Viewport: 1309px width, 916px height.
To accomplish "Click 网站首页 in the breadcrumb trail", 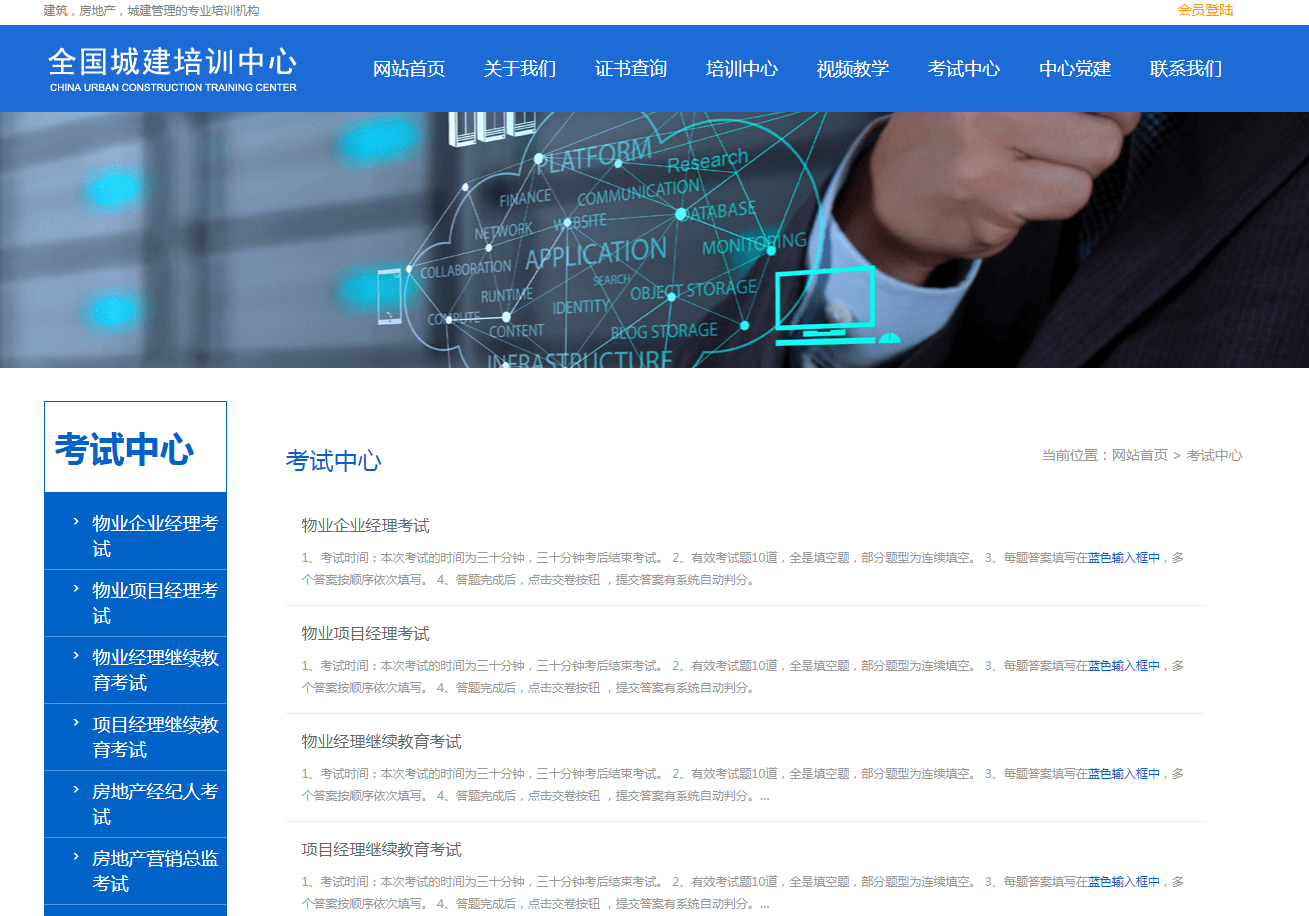I will click(x=1139, y=455).
